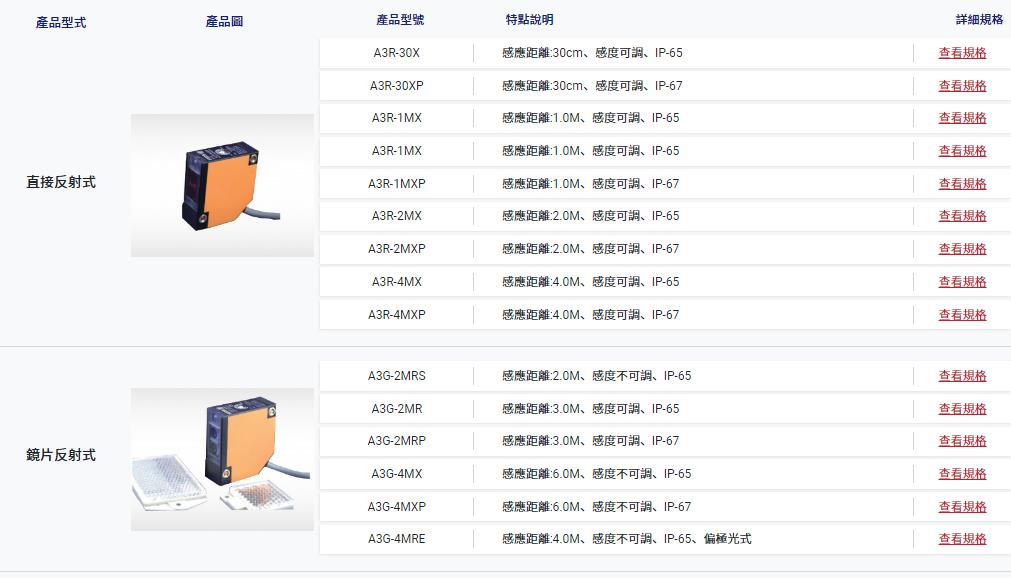Click the 4.0M IP-65 description for A3R-4MX
The width and height of the screenshot is (1011, 578).
pyautogui.click(x=591, y=282)
